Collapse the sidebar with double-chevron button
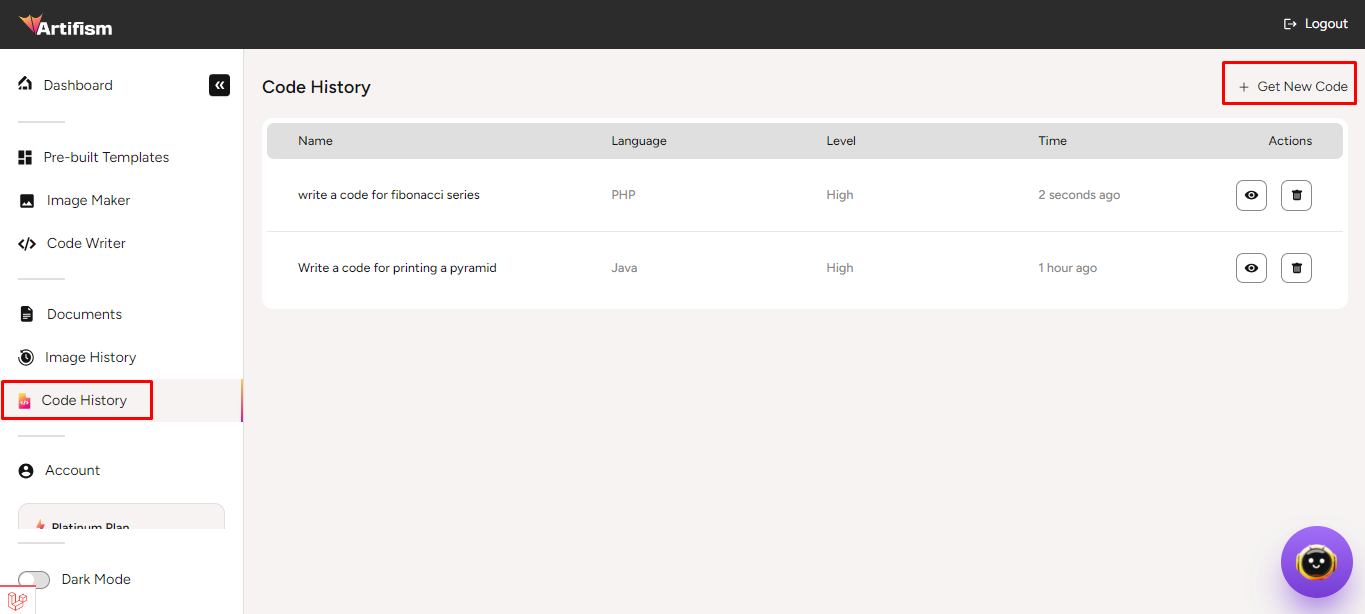Screen dimensions: 1365x614 coord(219,85)
